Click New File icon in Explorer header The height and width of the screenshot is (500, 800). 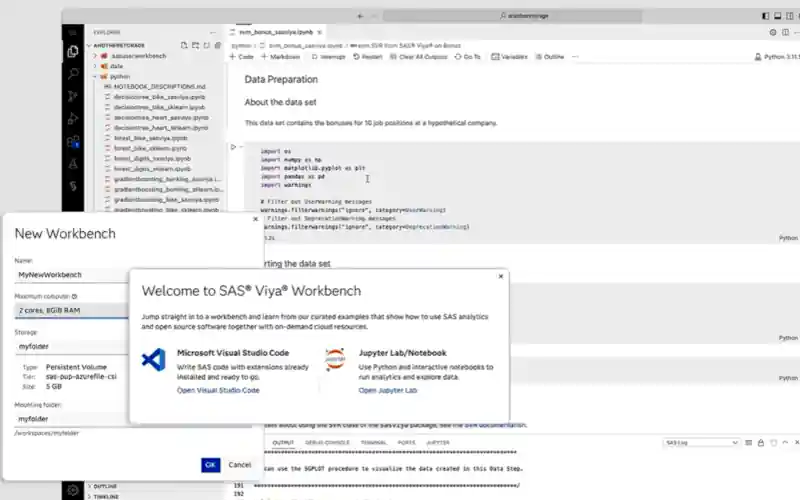pos(184,45)
